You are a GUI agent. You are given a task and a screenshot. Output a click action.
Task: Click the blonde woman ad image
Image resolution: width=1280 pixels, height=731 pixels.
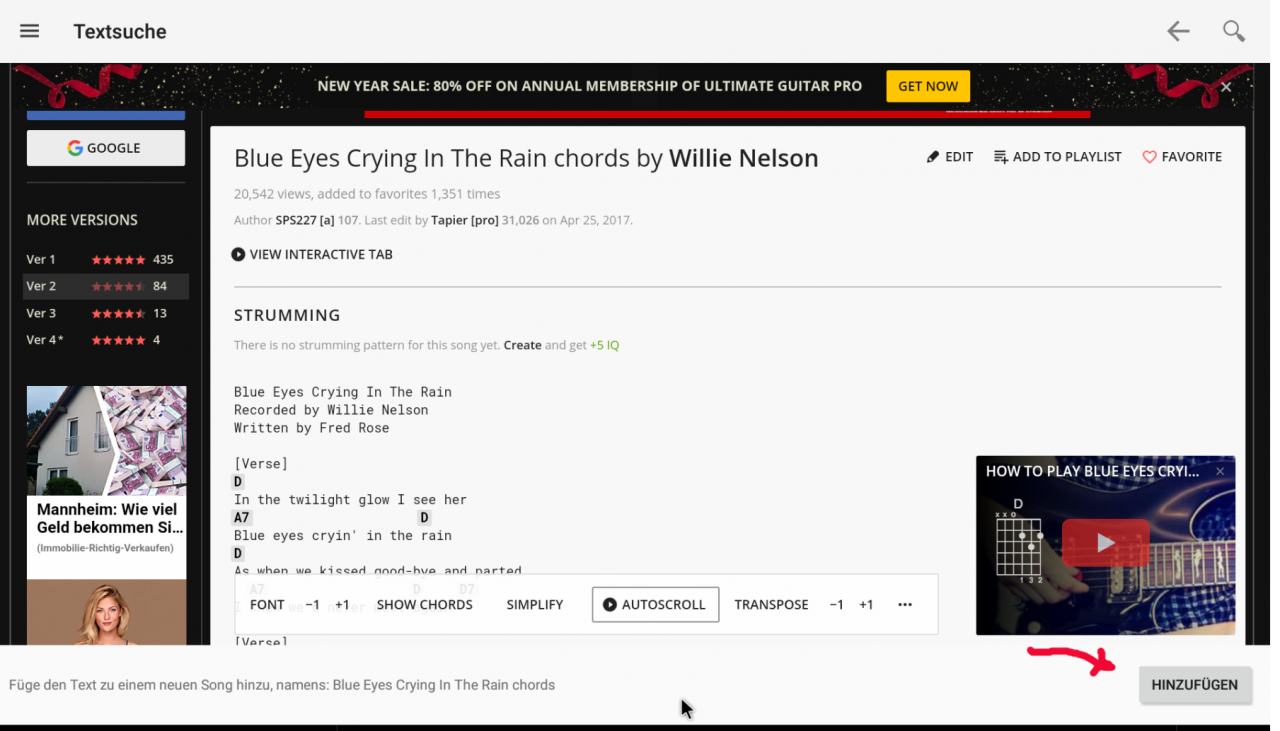(106, 612)
